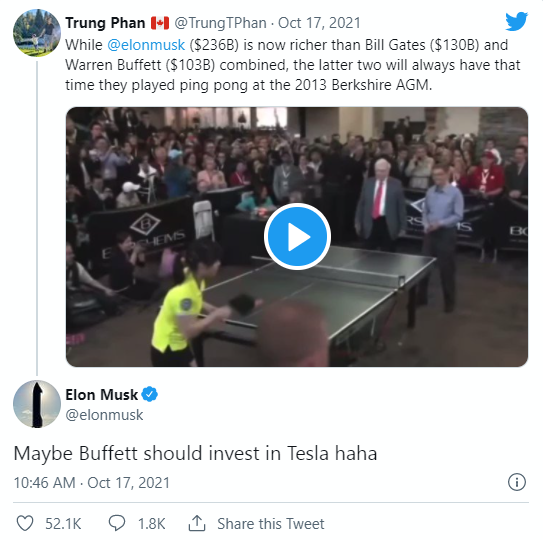
Task: Click the Canadian flag emoji
Action: click(x=160, y=23)
